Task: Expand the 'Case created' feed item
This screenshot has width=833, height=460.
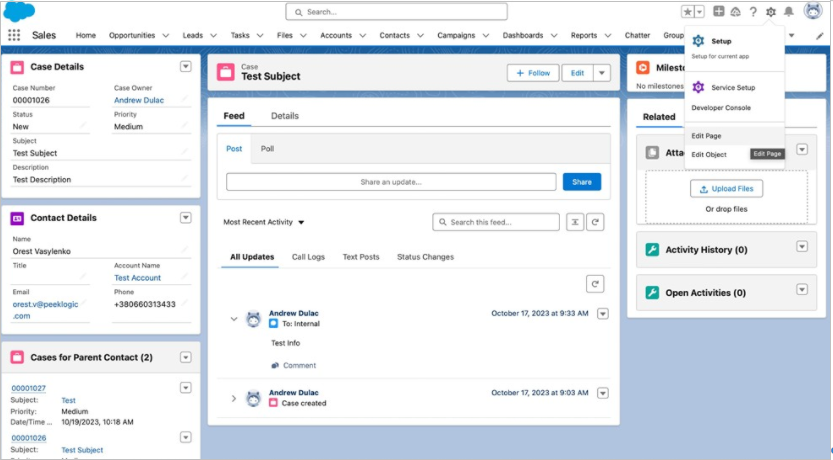Action: [234, 398]
